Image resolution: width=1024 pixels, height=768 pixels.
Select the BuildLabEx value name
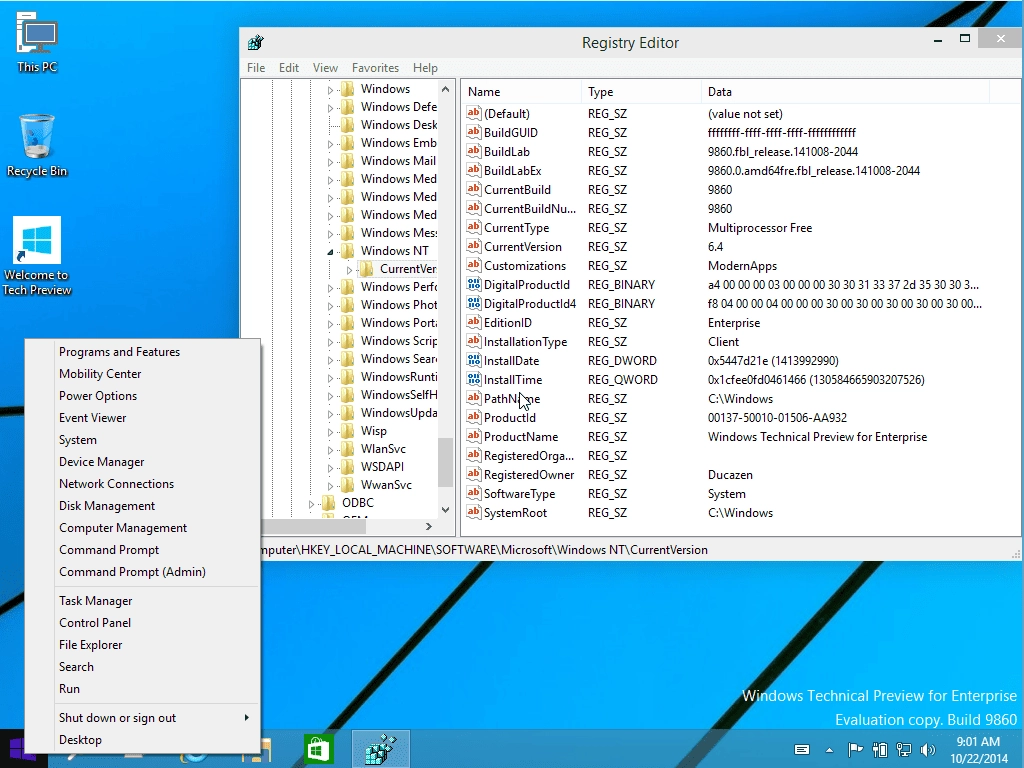(513, 171)
